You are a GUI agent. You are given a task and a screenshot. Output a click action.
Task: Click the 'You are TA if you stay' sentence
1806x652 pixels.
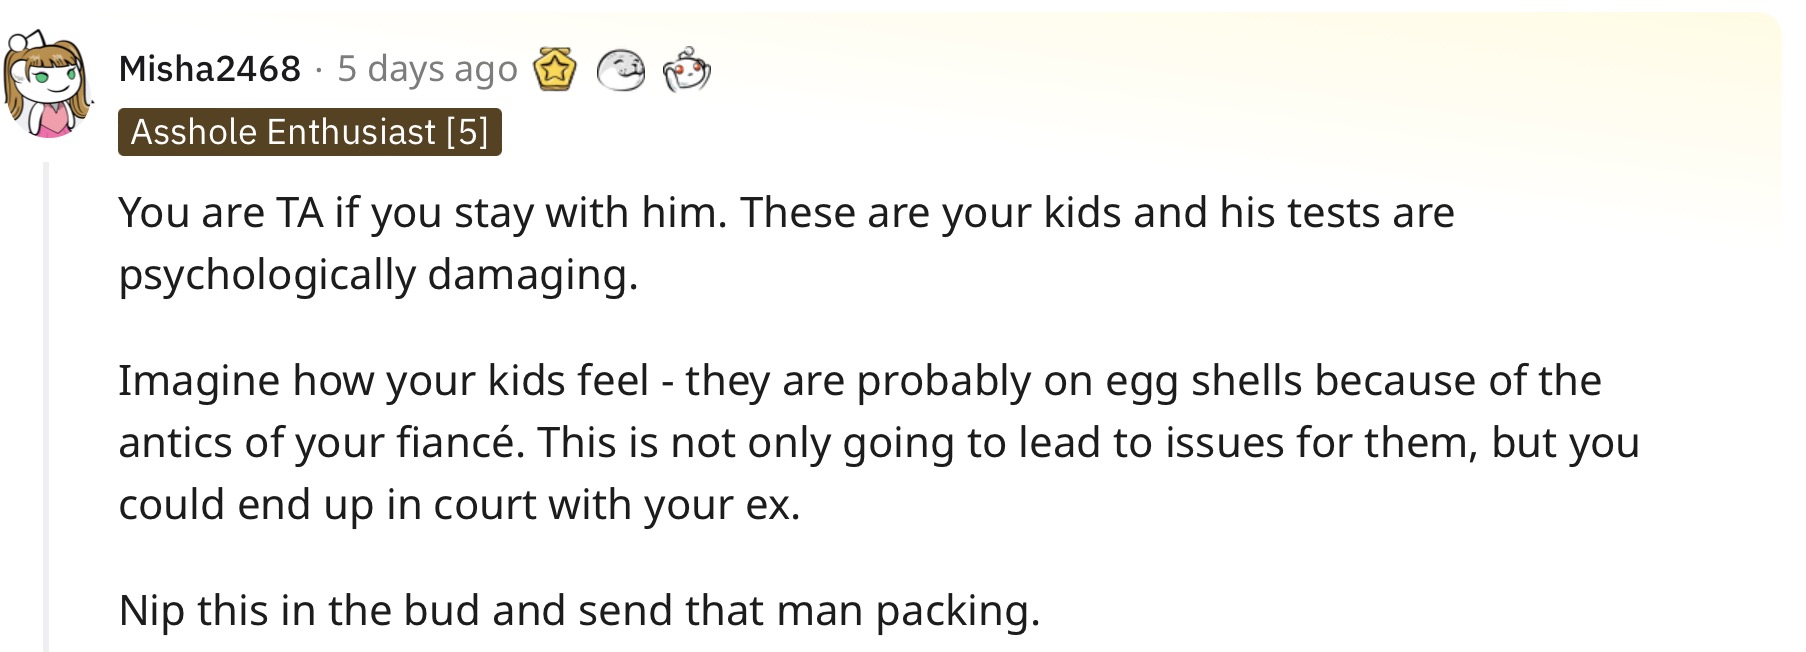pos(422,213)
